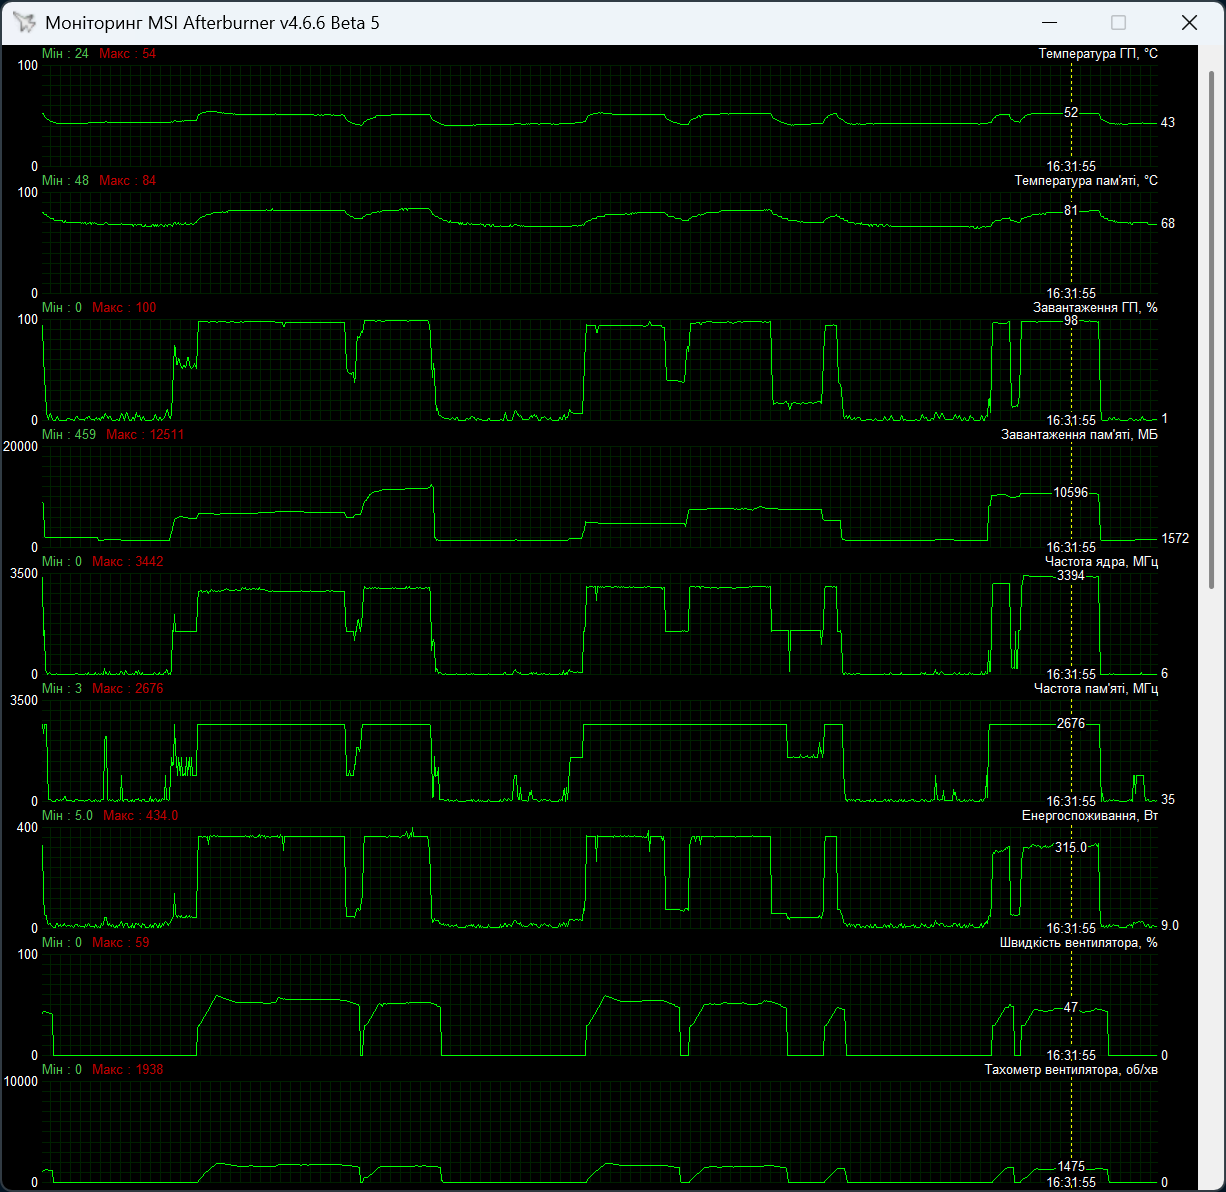
Task: Select the 'Енергоспоживання, Вт' graph label
Action: [1090, 815]
